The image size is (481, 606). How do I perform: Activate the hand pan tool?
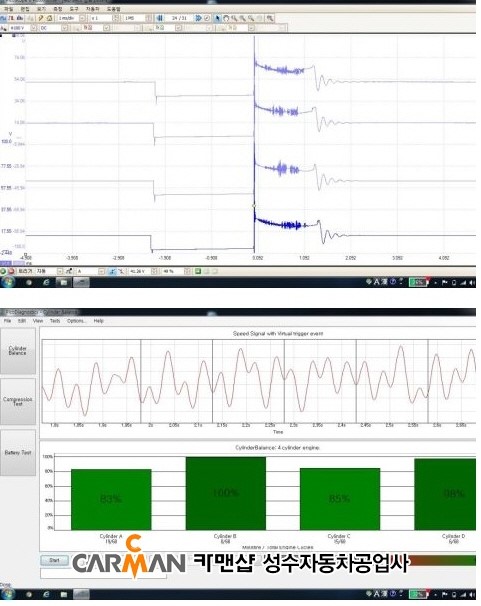tap(226, 18)
